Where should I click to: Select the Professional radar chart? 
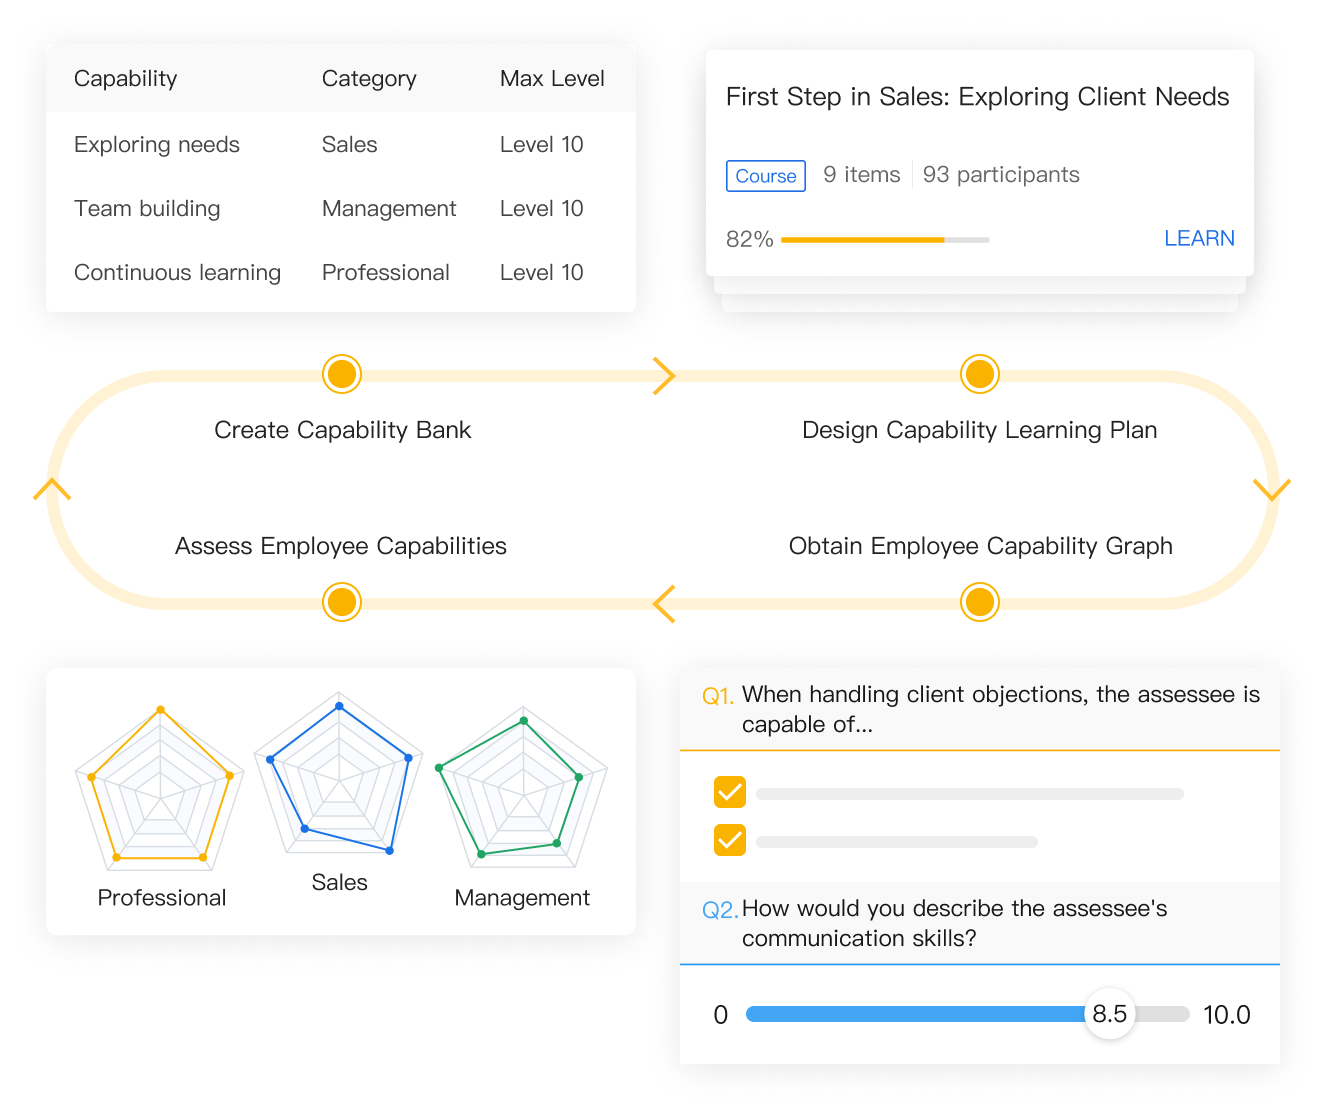coord(160,790)
